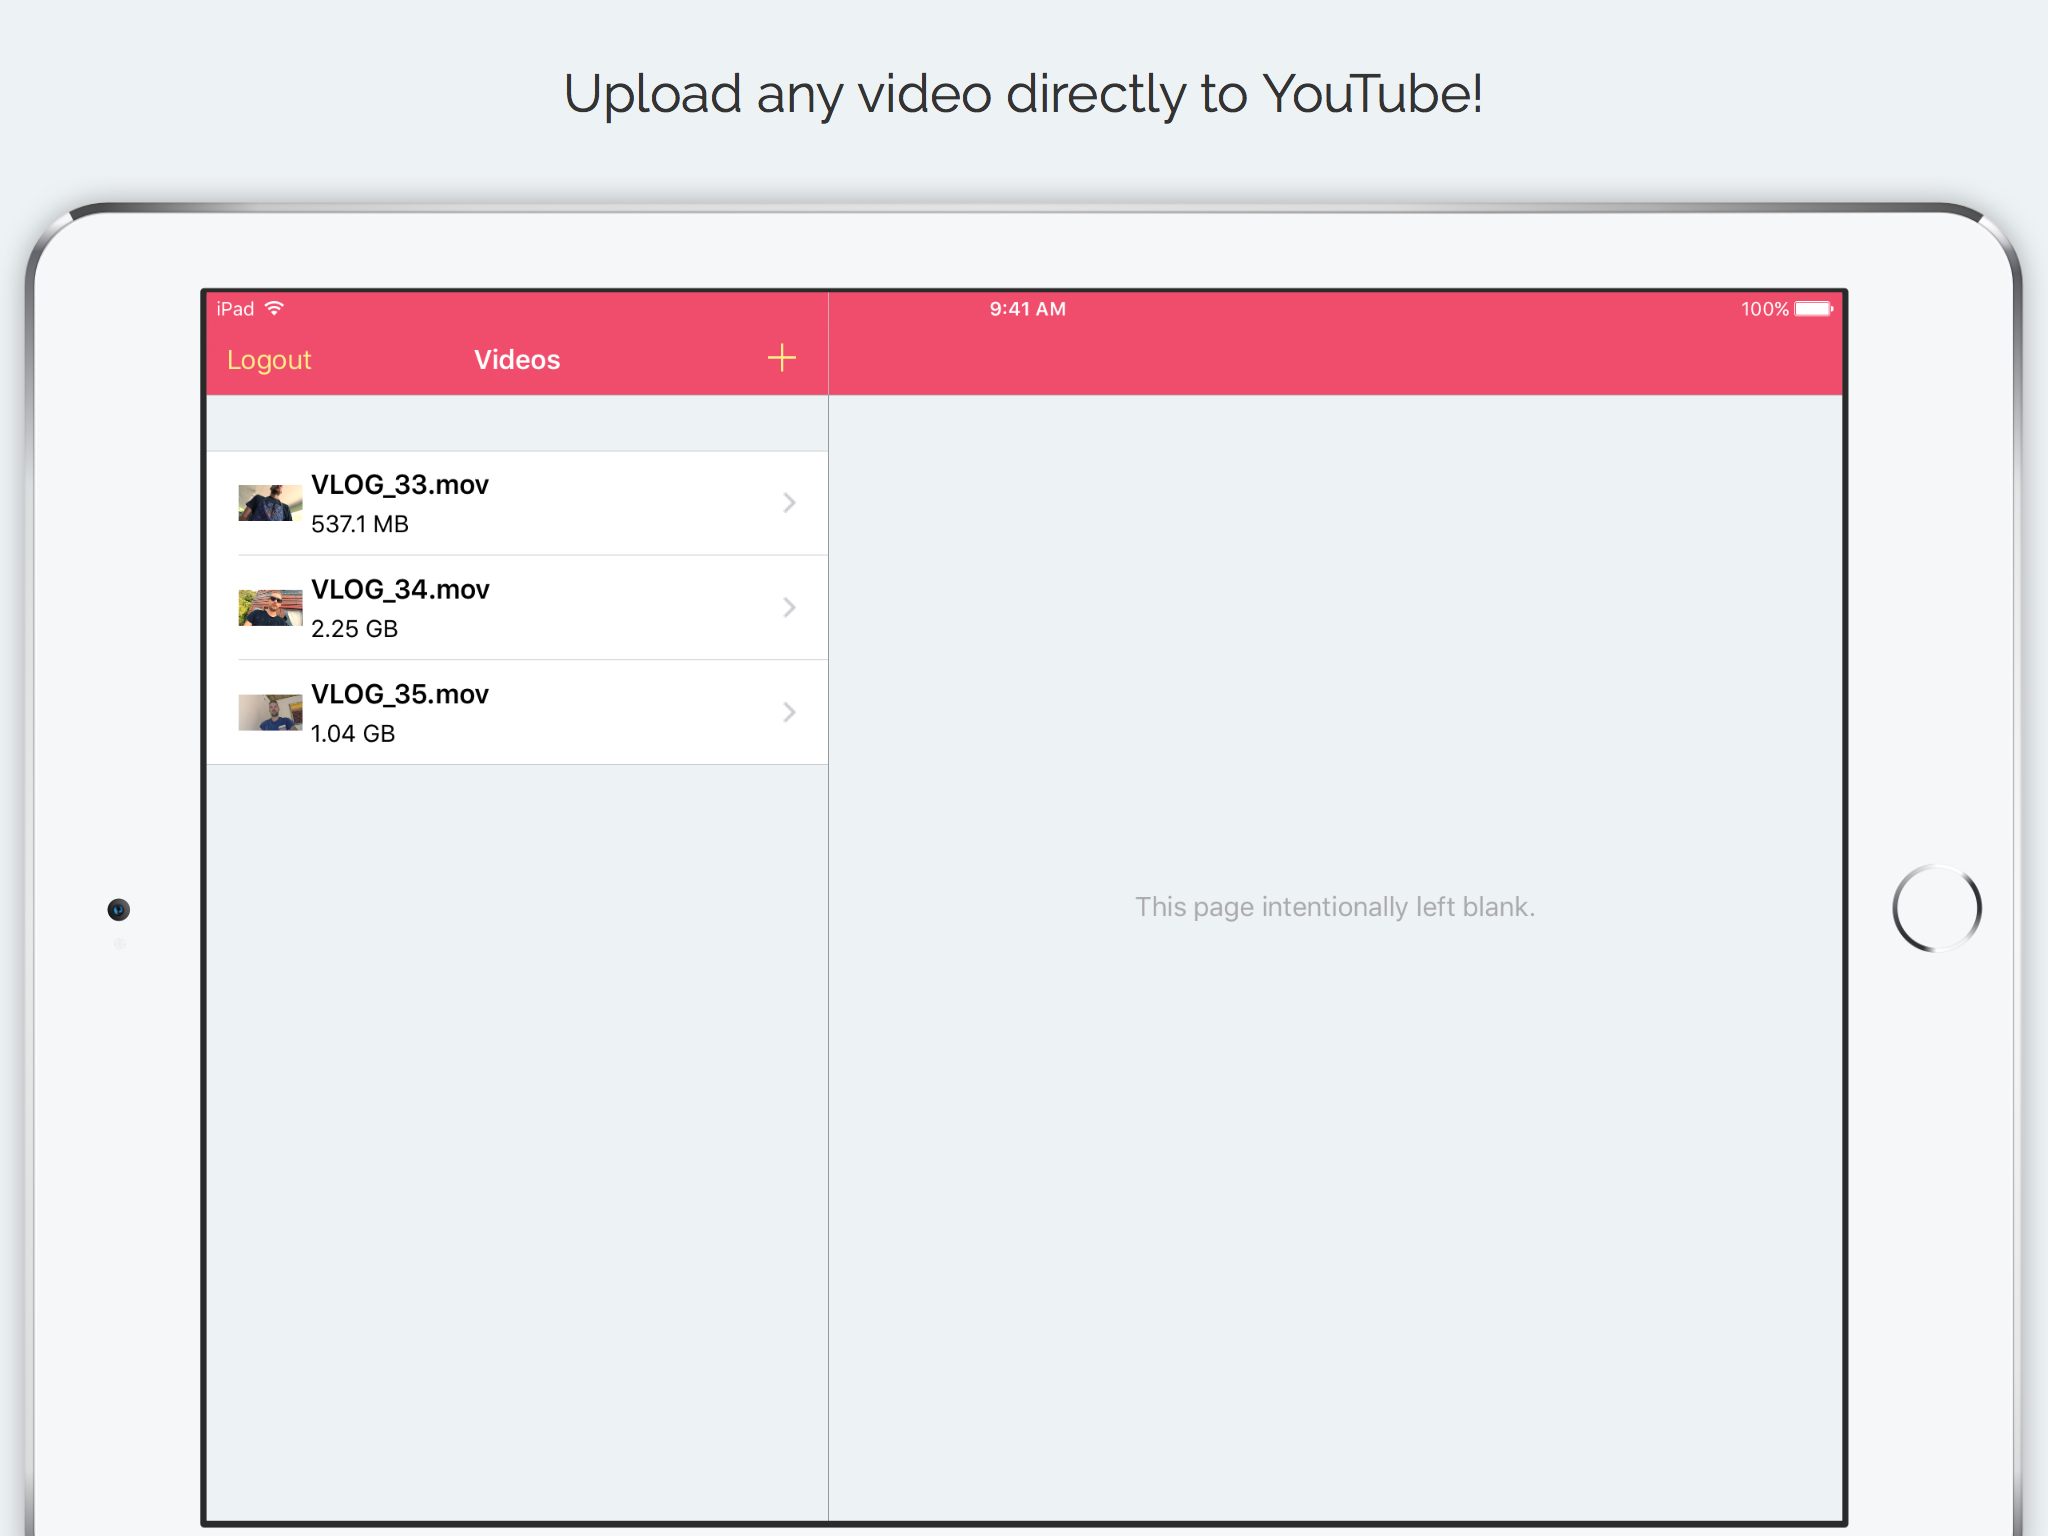The image size is (2048, 1536).
Task: Log out using the Logout button
Action: click(269, 360)
